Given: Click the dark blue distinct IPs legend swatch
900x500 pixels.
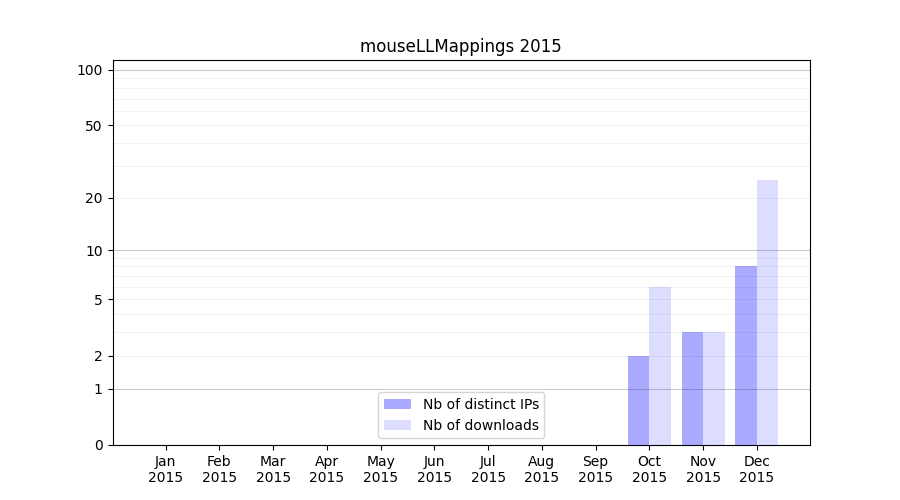Looking at the screenshot, I should click(397, 404).
